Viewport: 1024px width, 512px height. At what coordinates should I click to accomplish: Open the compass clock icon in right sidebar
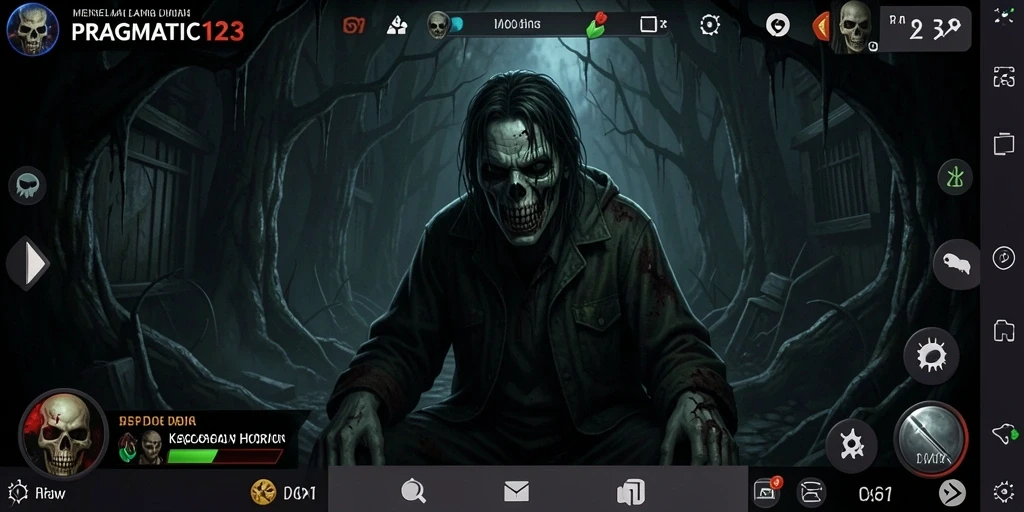[x=1004, y=258]
